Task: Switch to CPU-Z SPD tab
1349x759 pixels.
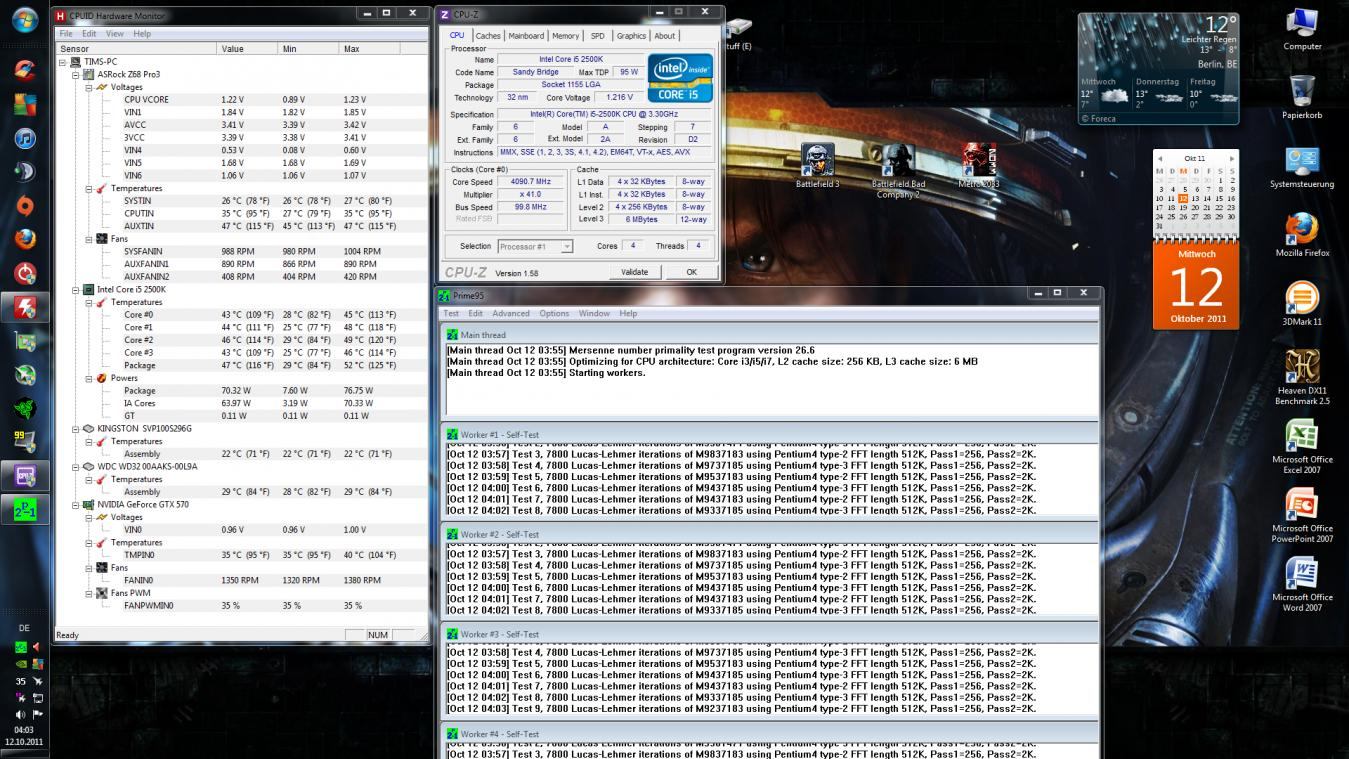Action: pos(597,36)
